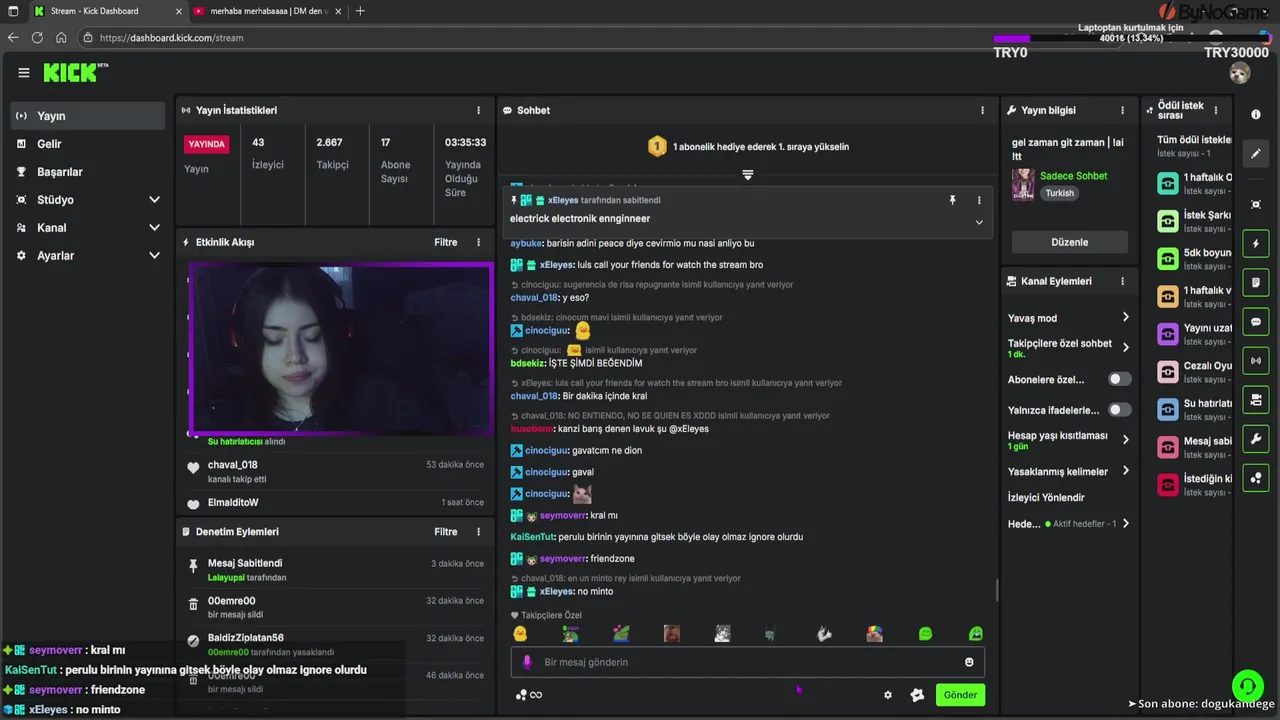1280x720 pixels.
Task: Click the chat bubble sidebar icon
Action: [x=1256, y=322]
